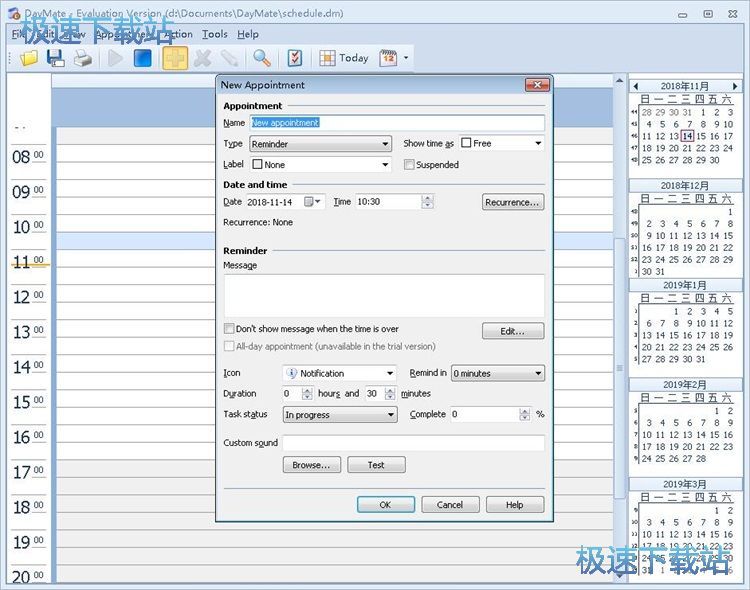Click the save floppy disk icon
Viewport: 750px width, 590px height.
tap(56, 58)
